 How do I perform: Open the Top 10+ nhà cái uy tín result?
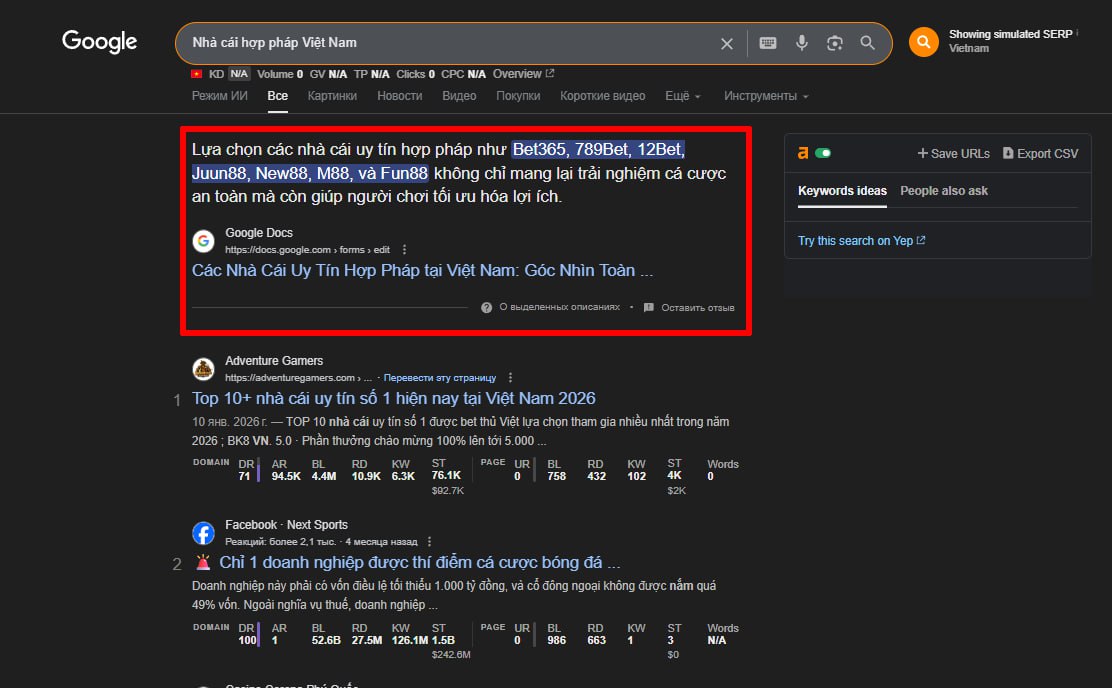(393, 399)
